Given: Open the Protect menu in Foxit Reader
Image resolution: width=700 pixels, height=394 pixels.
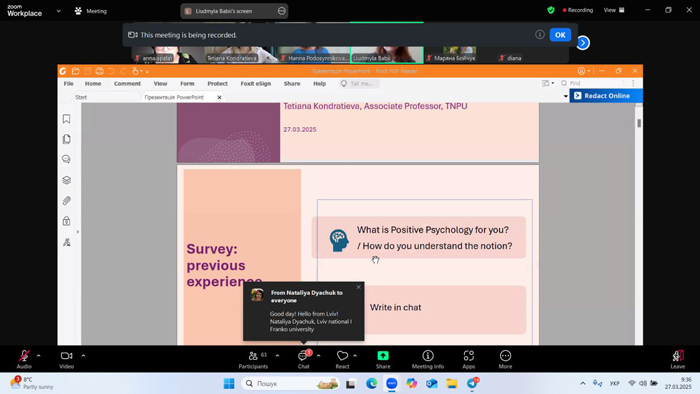Looking at the screenshot, I should point(217,83).
